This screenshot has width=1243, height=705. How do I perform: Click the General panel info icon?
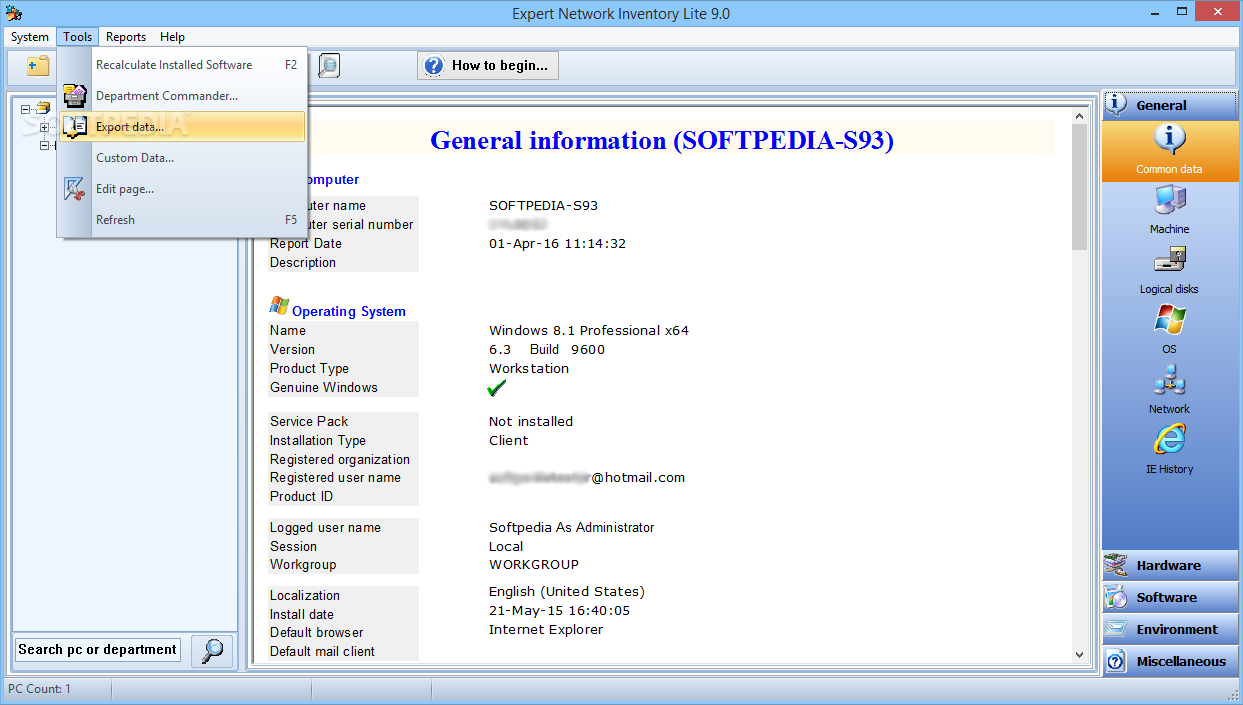[1117, 105]
